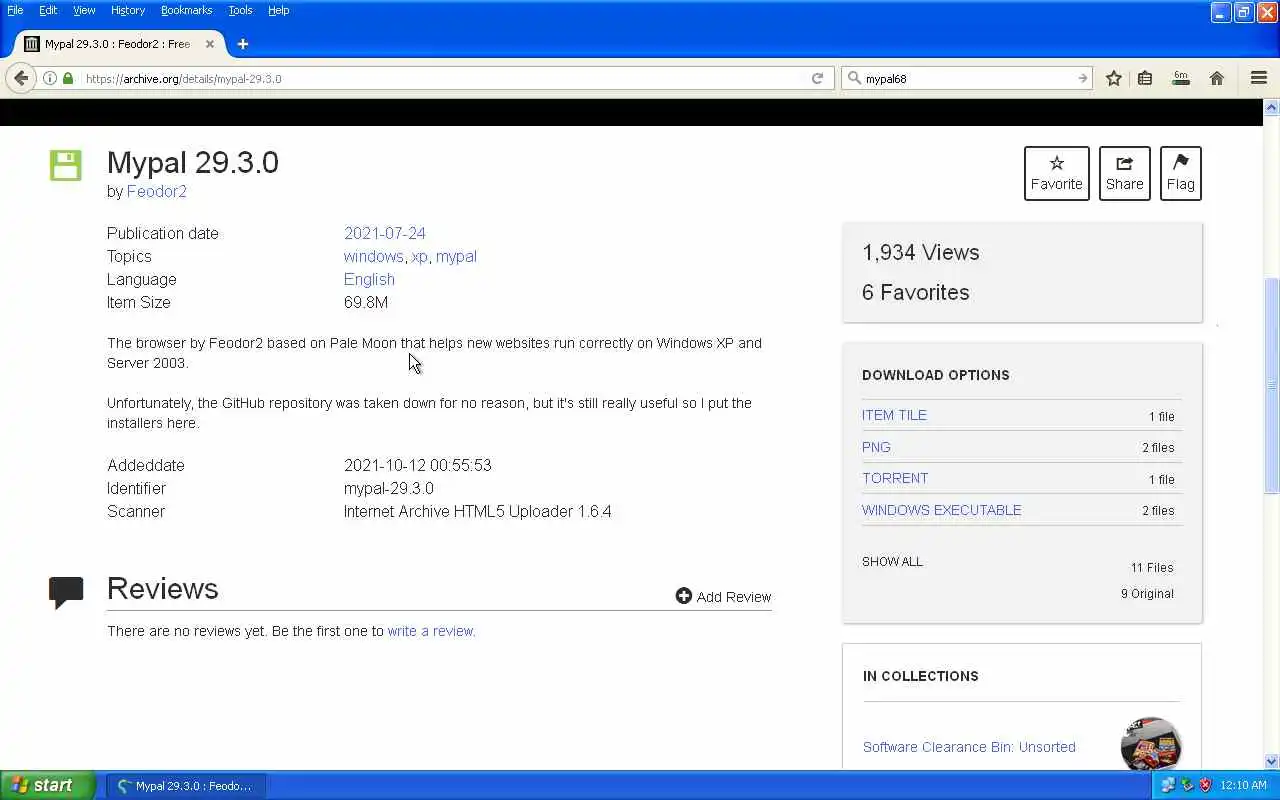The image size is (1280, 800).
Task: Click the English language link
Action: coord(369,279)
